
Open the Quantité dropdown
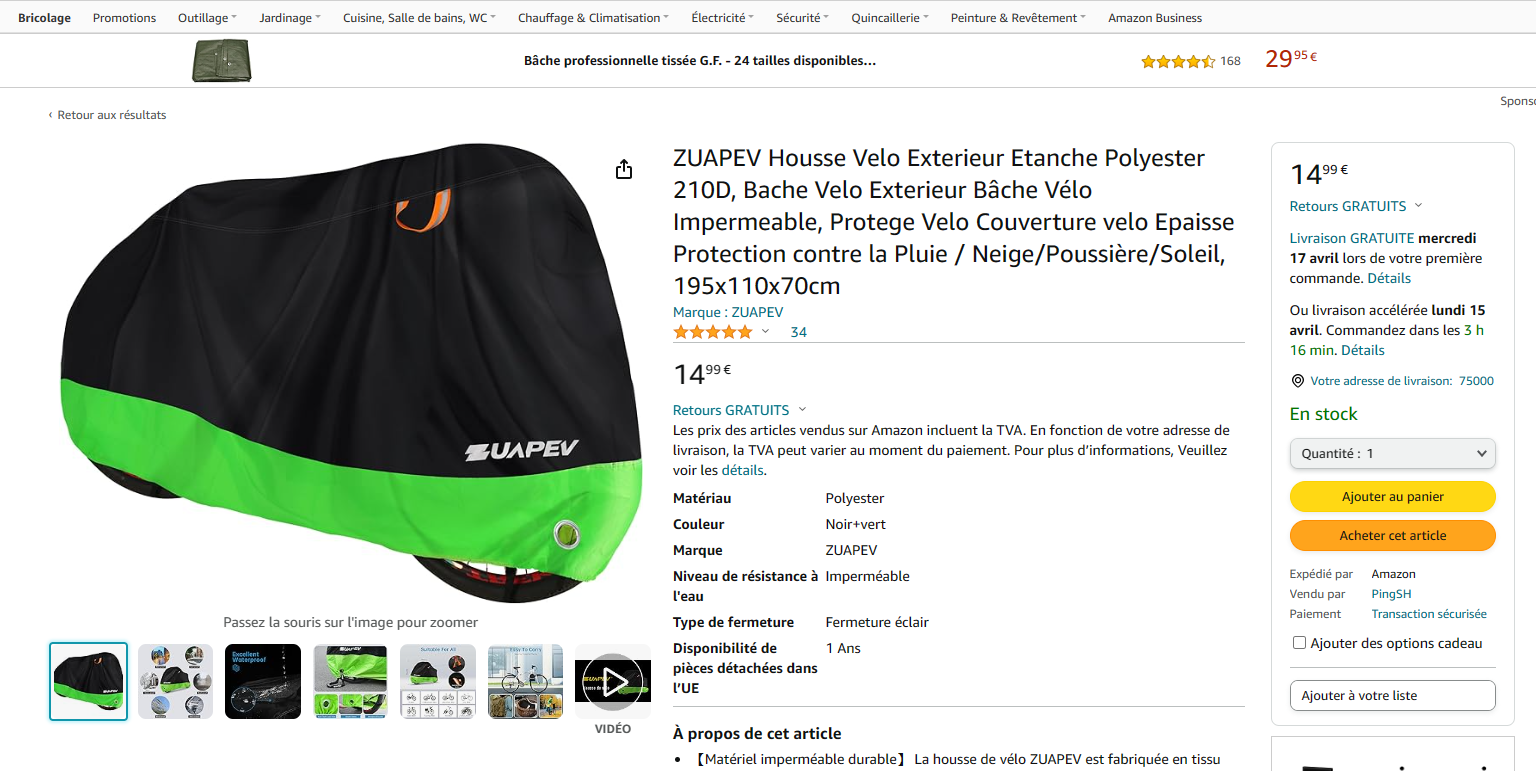(1393, 453)
